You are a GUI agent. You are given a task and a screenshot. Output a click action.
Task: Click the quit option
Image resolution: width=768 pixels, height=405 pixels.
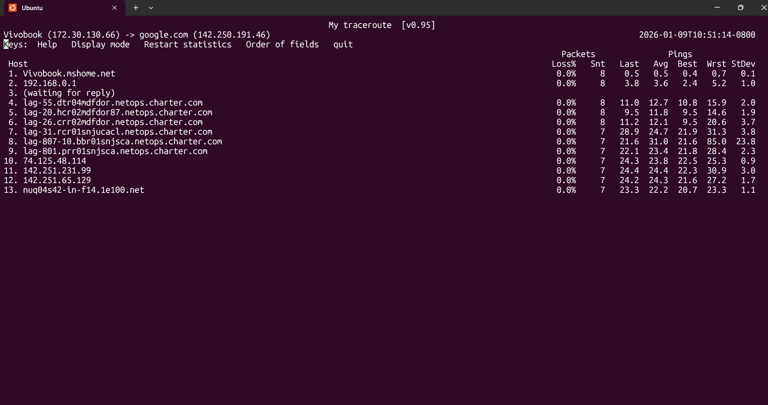(343, 45)
